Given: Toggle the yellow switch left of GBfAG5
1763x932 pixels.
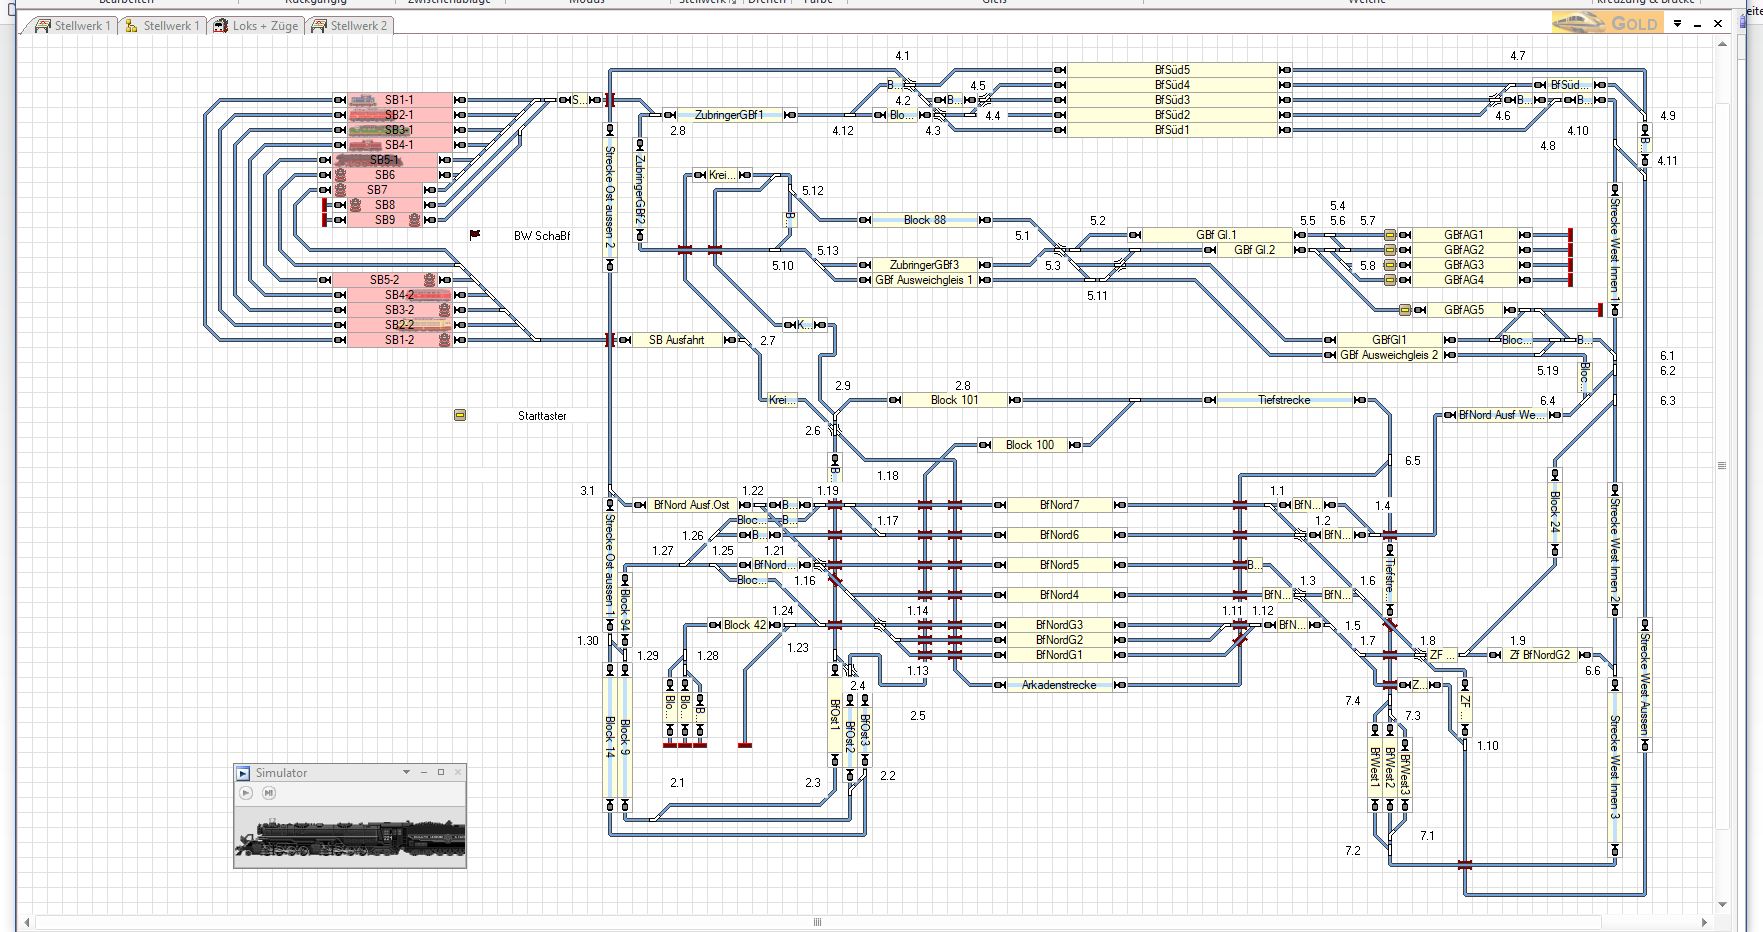Looking at the screenshot, I should click(x=1405, y=310).
